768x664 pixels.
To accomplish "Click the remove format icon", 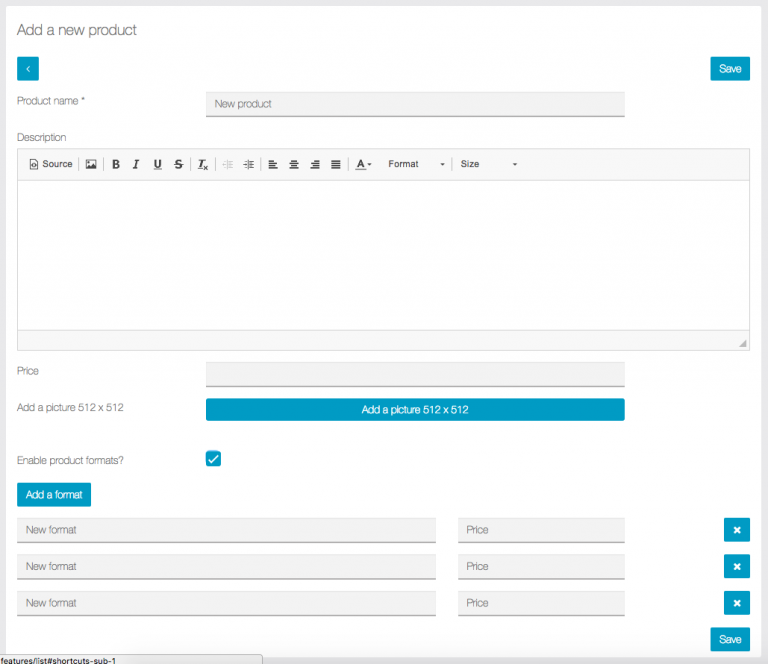I will pos(202,164).
